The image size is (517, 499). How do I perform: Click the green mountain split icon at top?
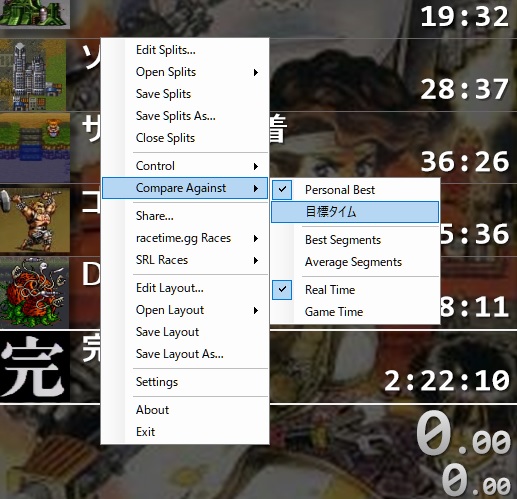pyautogui.click(x=35, y=14)
